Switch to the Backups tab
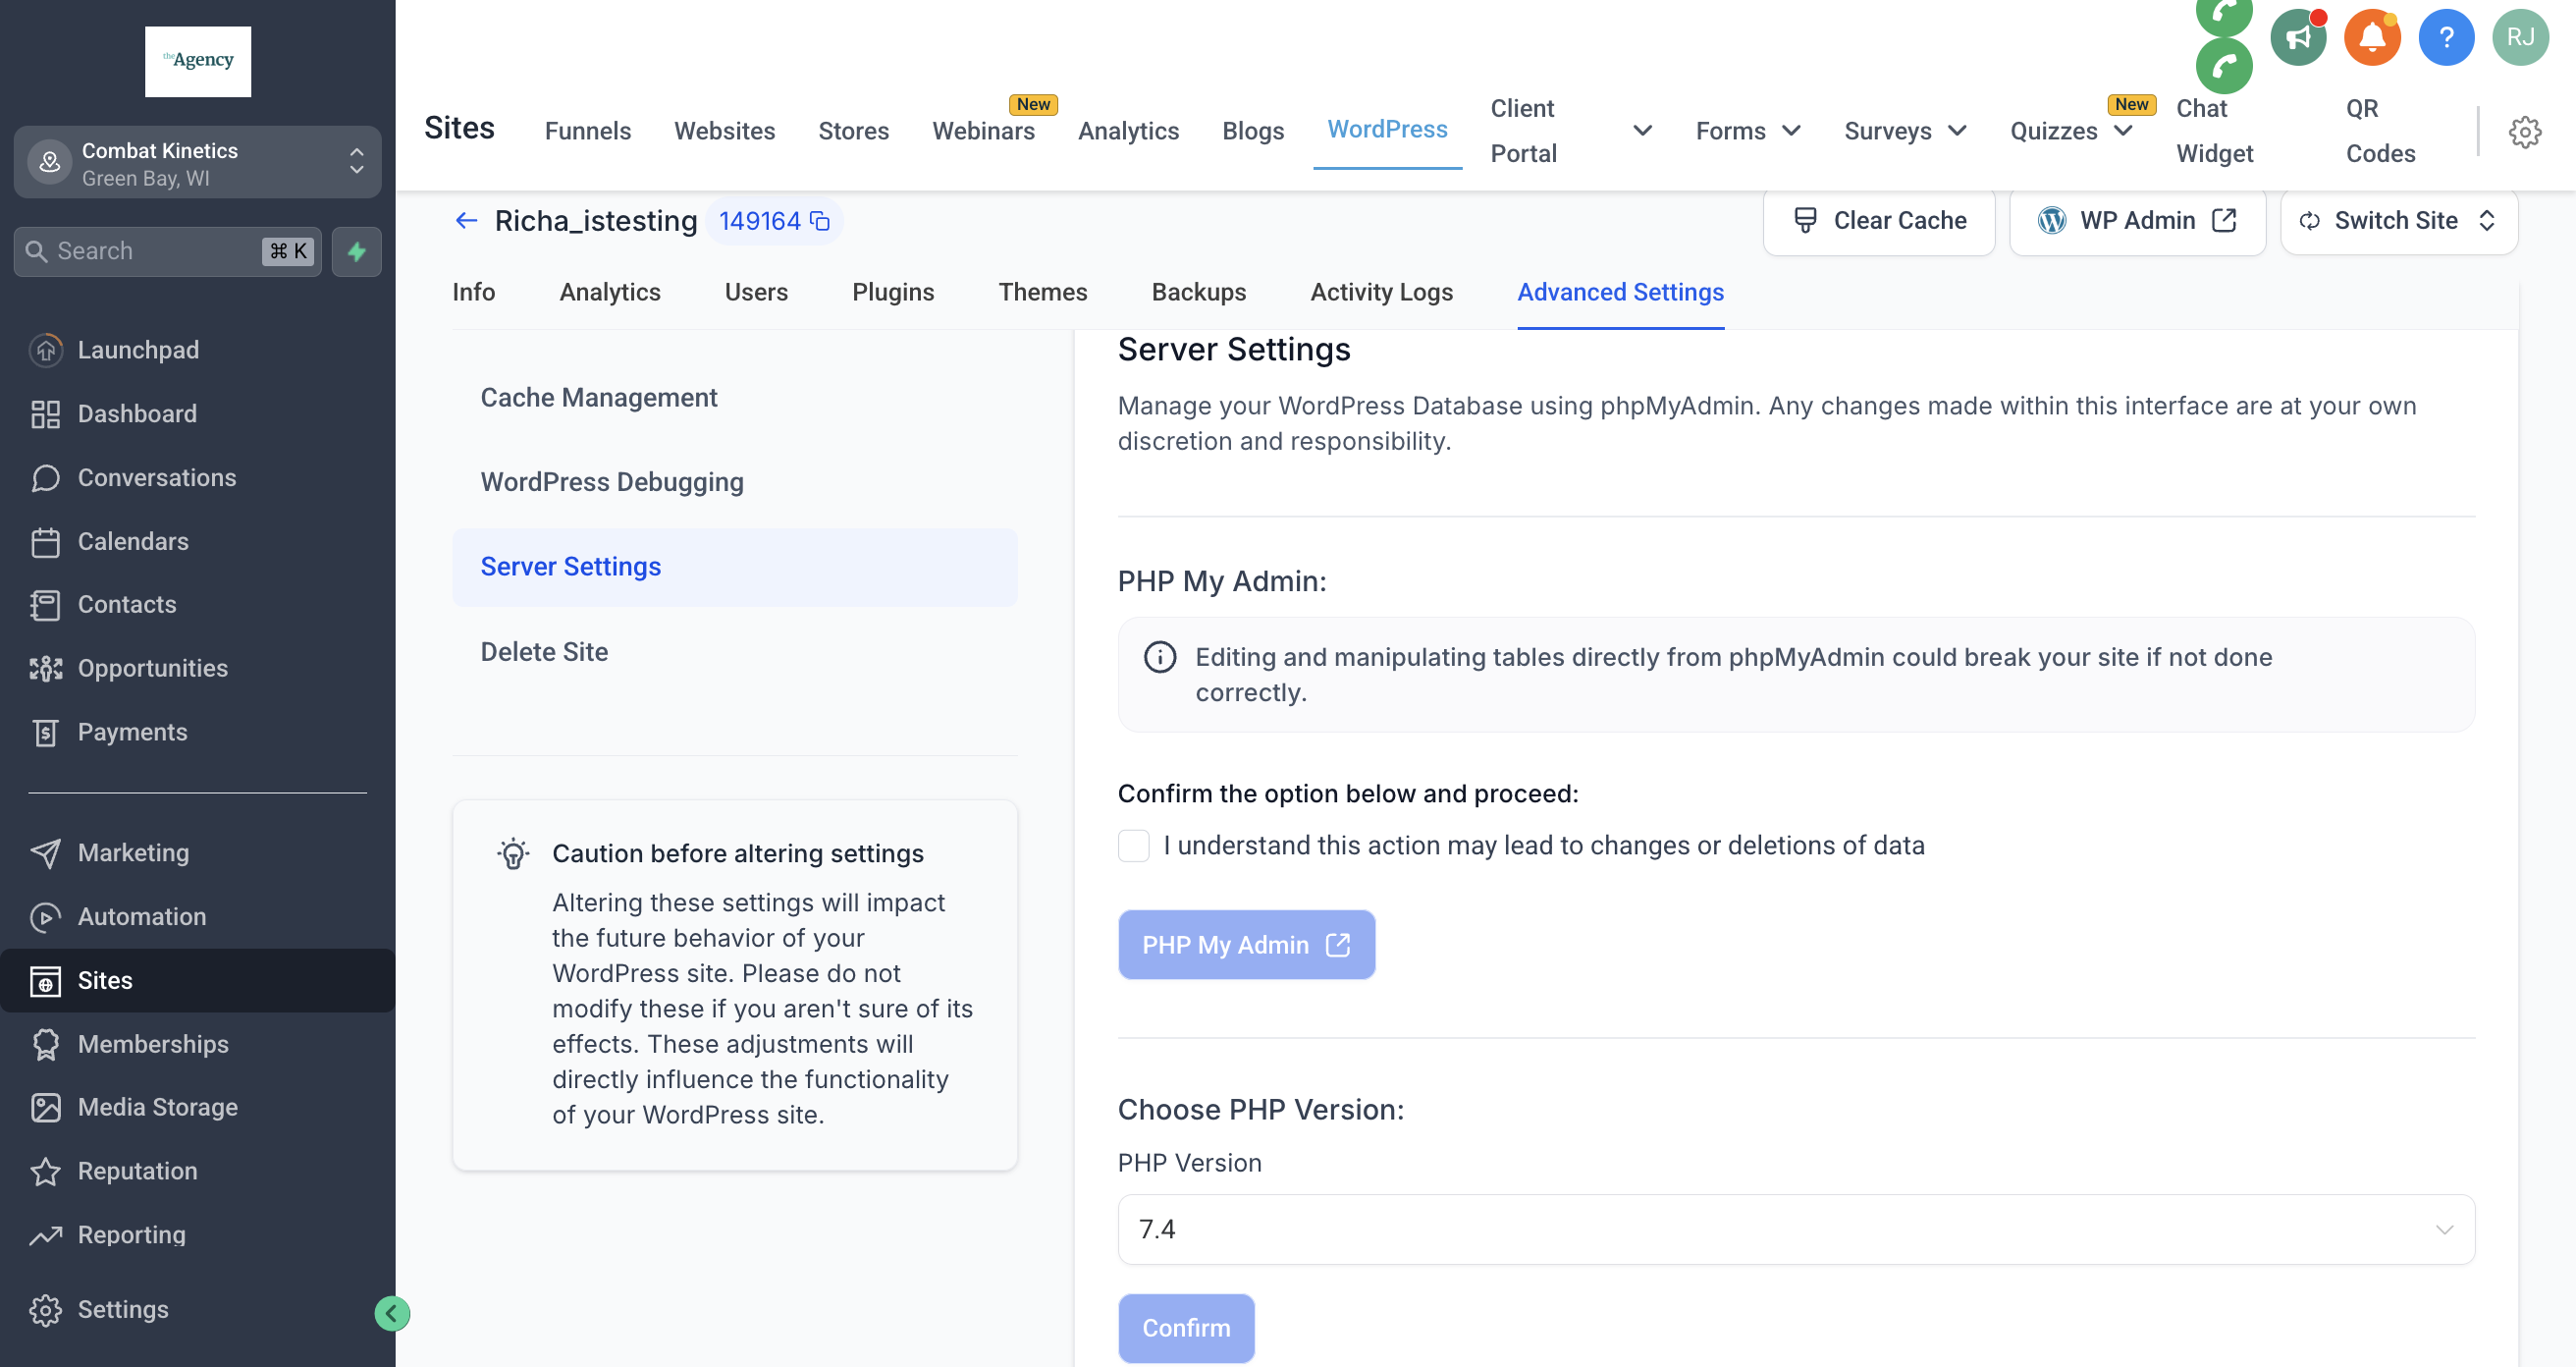Screen dimensions: 2576x1367 pyautogui.click(x=1198, y=292)
